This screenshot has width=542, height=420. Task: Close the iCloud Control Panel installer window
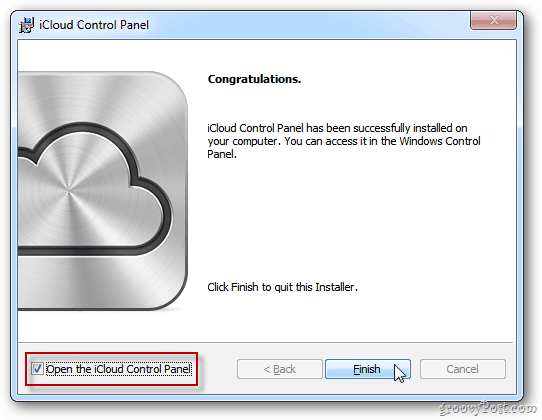(x=493, y=20)
